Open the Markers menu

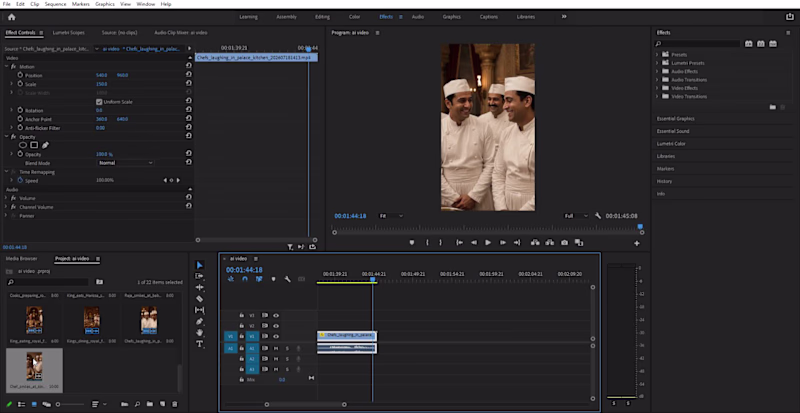point(81,4)
